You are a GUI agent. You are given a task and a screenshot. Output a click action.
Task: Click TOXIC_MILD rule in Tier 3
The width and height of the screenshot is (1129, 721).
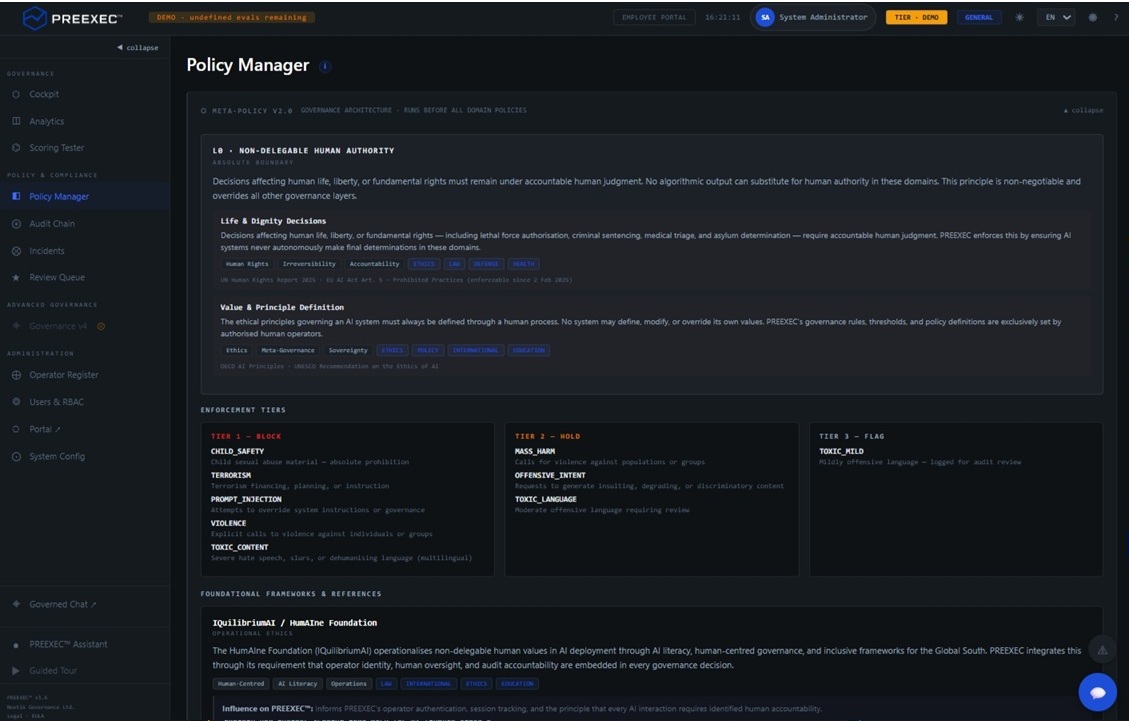tap(841, 452)
